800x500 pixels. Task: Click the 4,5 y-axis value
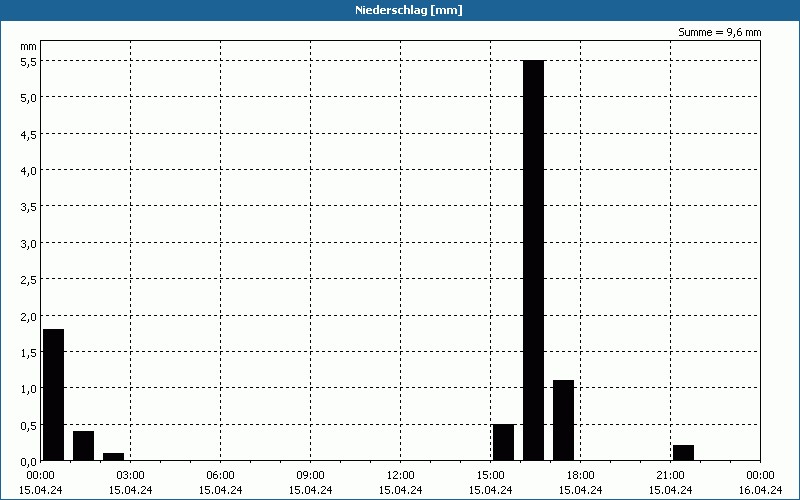click(29, 134)
